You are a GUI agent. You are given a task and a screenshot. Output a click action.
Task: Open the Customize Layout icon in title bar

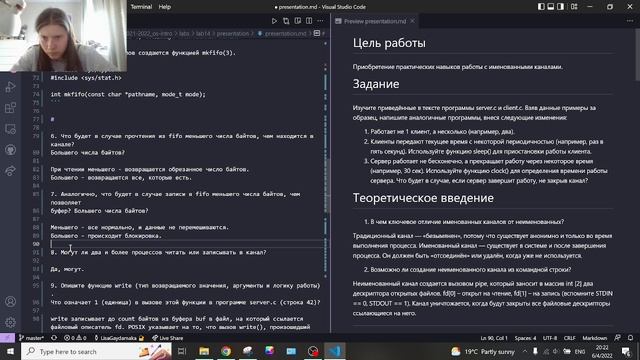click(574, 7)
